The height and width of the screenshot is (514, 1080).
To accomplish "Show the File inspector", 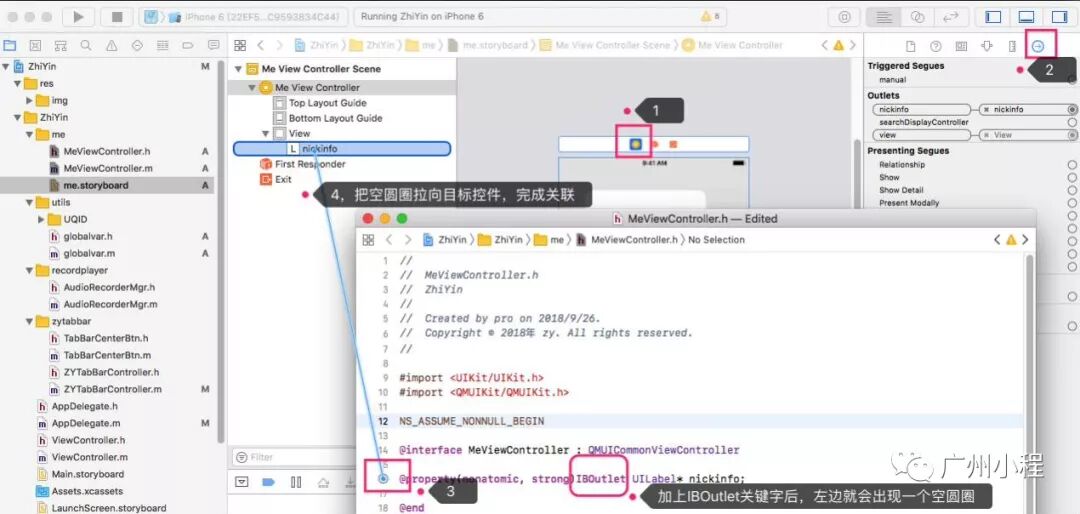I will point(910,46).
